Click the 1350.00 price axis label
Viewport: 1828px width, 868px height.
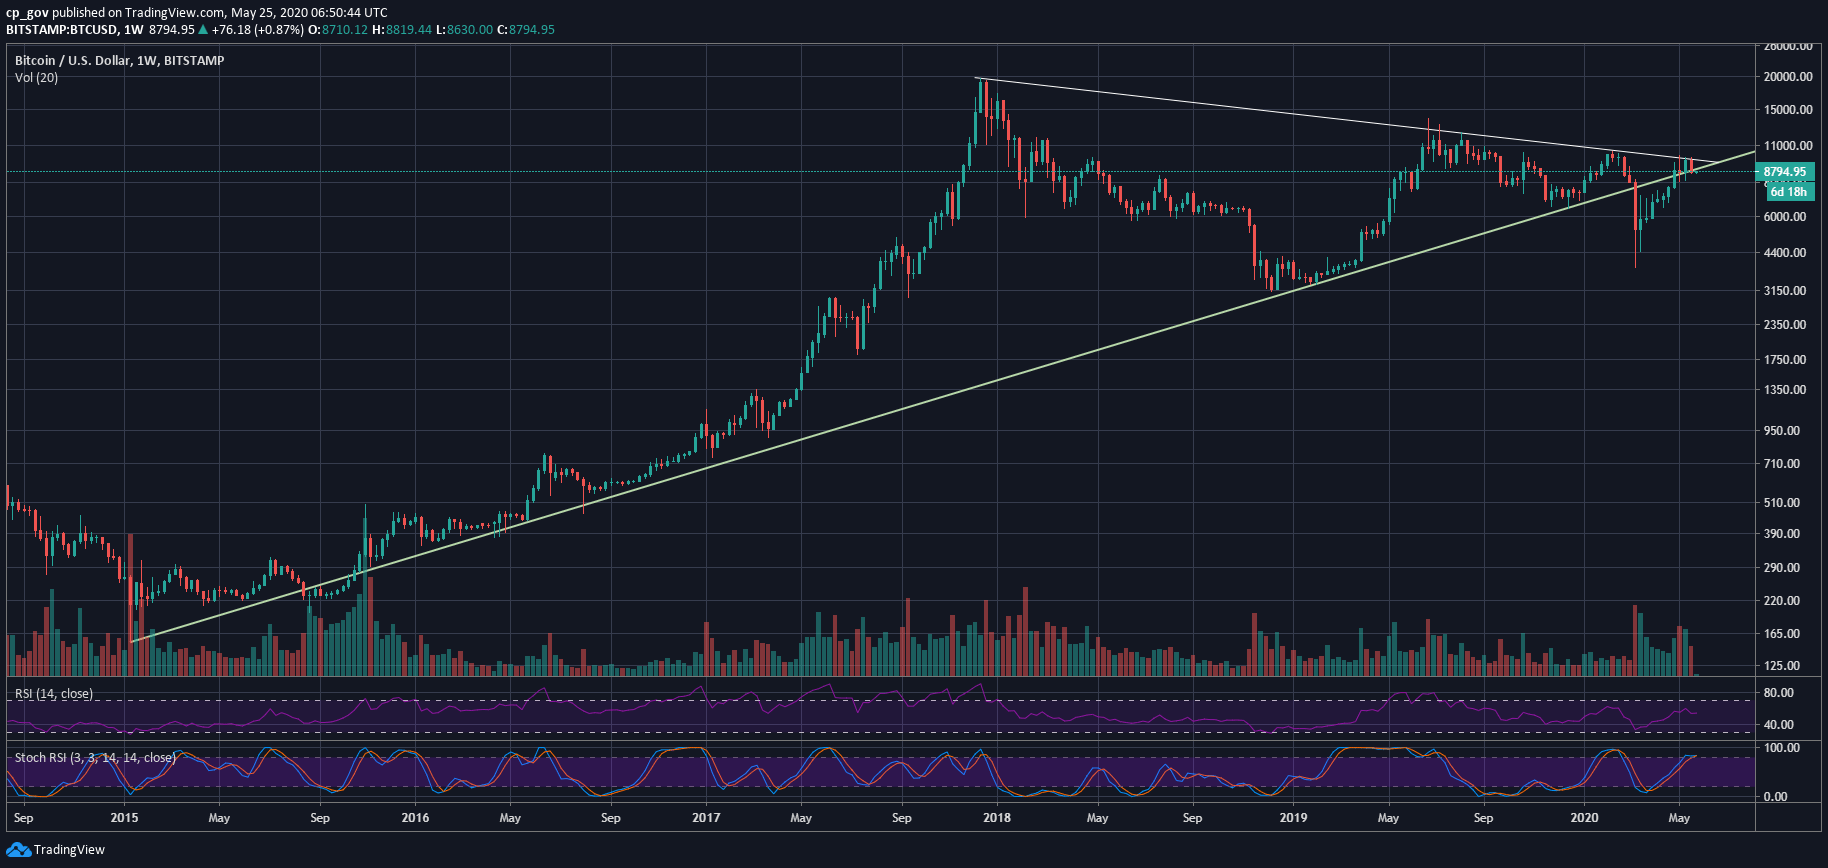coord(1785,390)
